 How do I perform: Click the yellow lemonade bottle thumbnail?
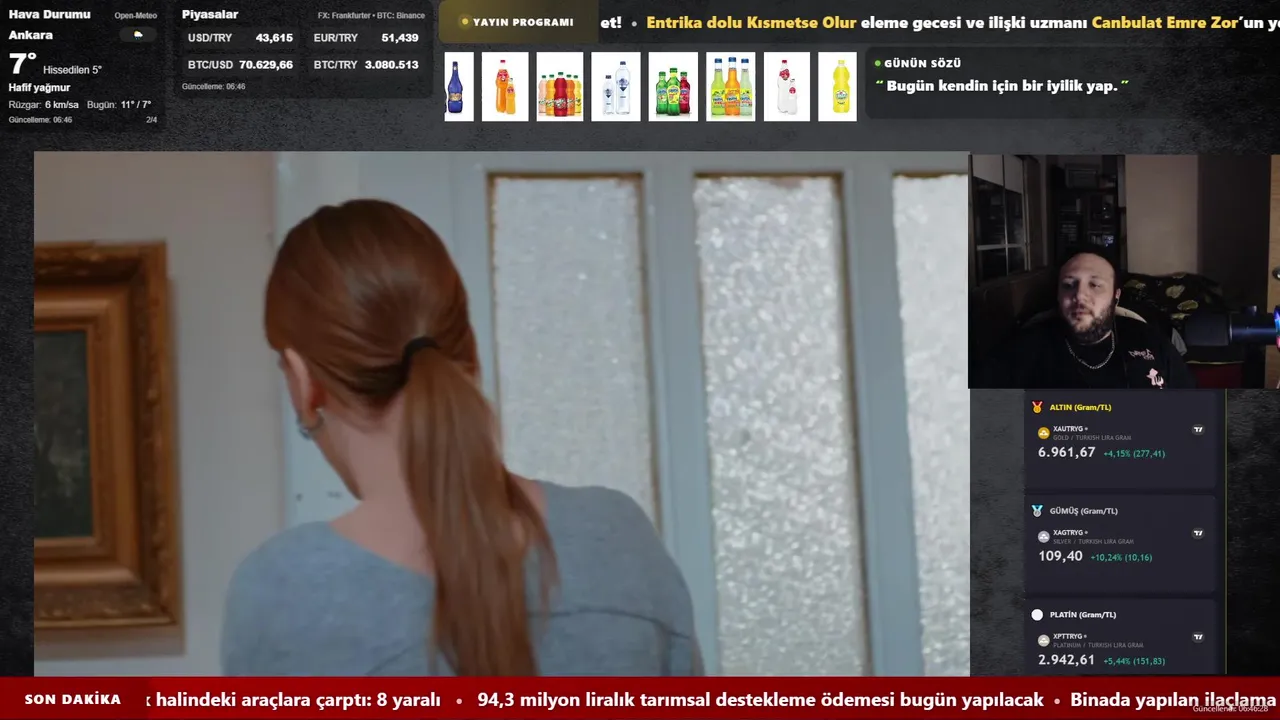838,87
